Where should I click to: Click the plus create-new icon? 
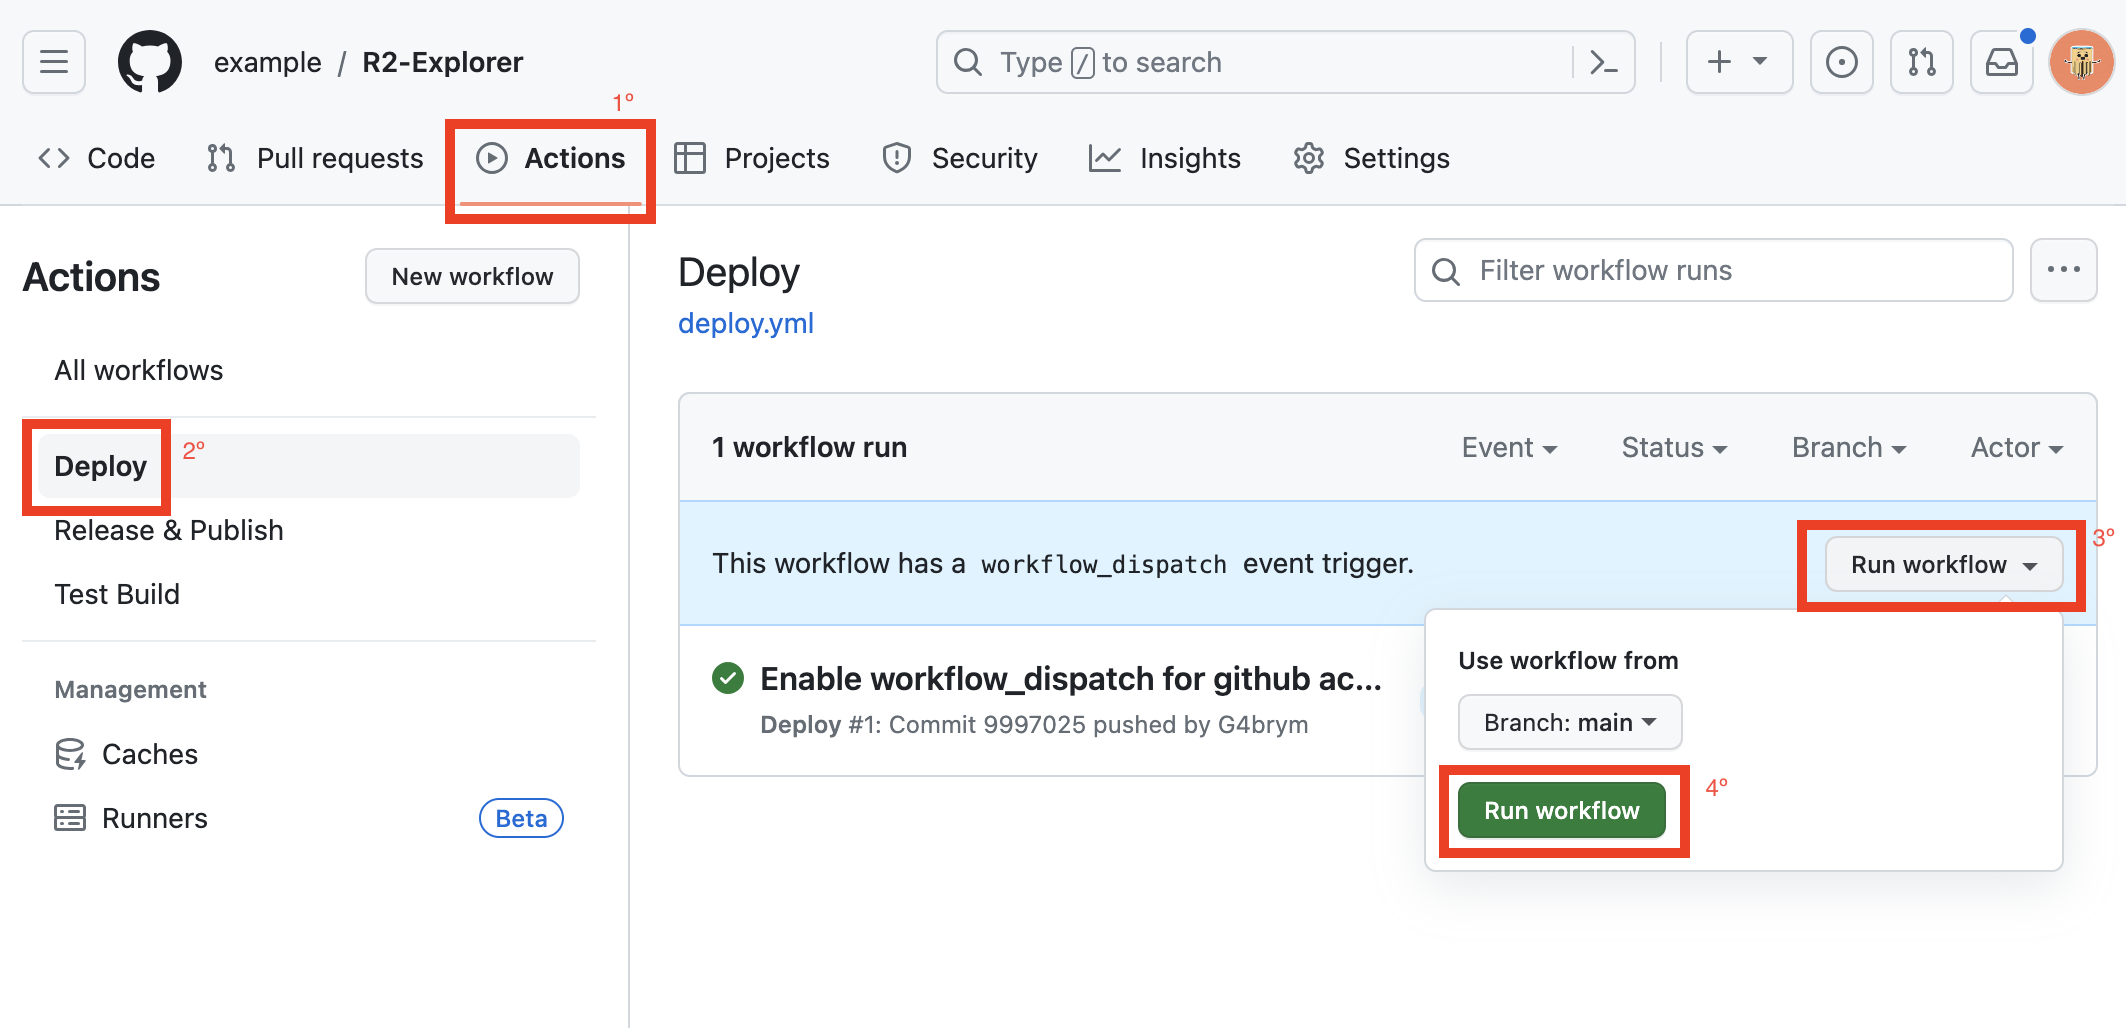tap(1719, 62)
